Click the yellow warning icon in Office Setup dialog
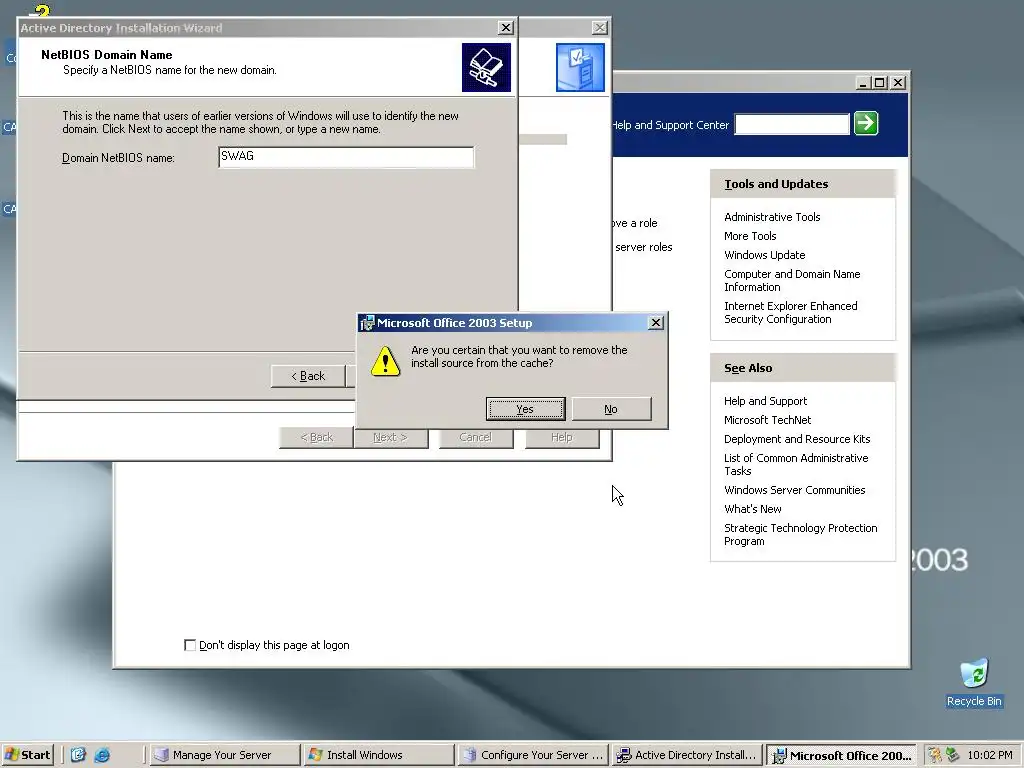Image resolution: width=1024 pixels, height=768 pixels. (x=385, y=361)
